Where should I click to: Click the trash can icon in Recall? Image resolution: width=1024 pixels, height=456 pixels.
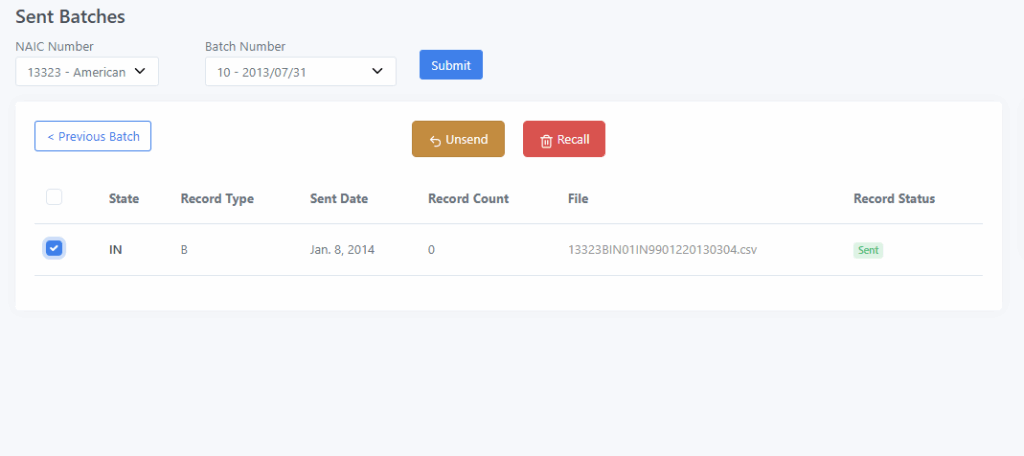coord(547,140)
